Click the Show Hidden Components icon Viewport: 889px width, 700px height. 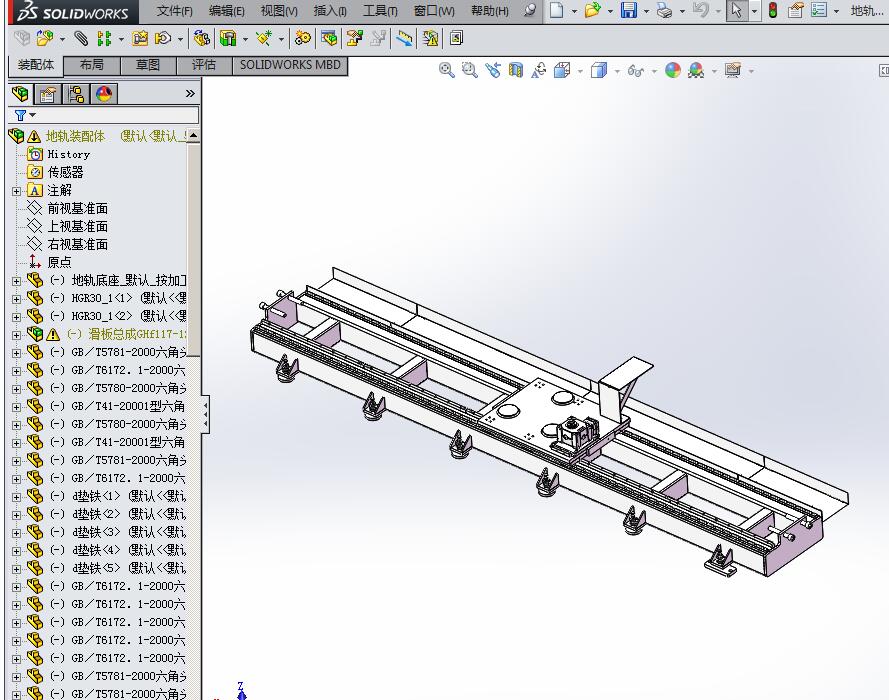coord(201,38)
